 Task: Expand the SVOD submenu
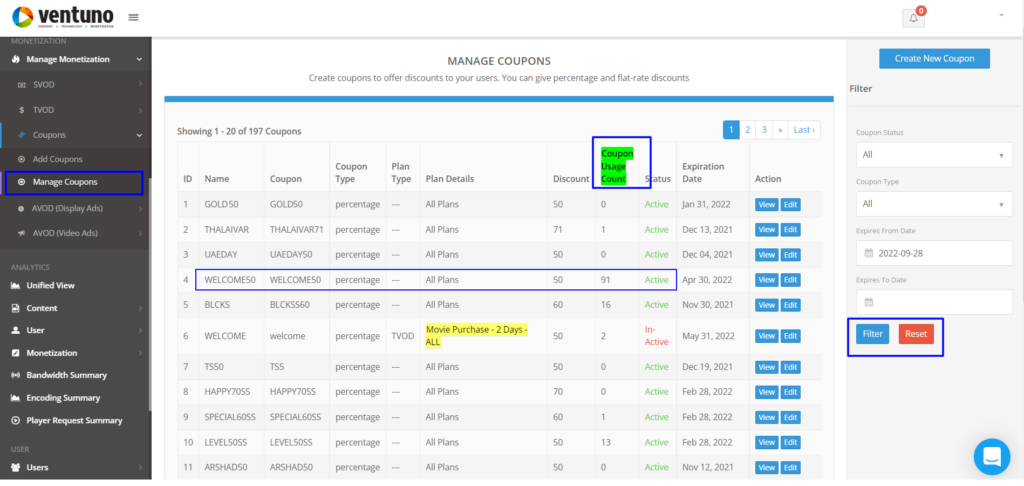click(140, 85)
